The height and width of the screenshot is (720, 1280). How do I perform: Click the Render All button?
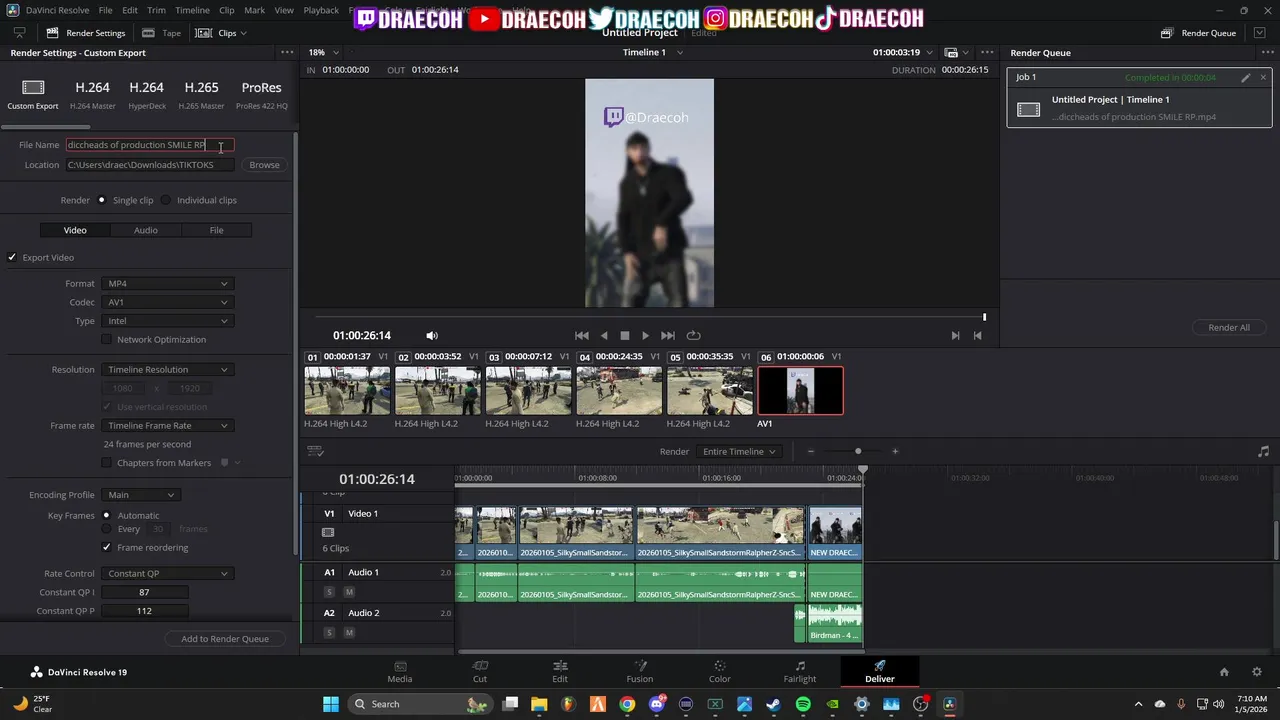tap(1229, 327)
